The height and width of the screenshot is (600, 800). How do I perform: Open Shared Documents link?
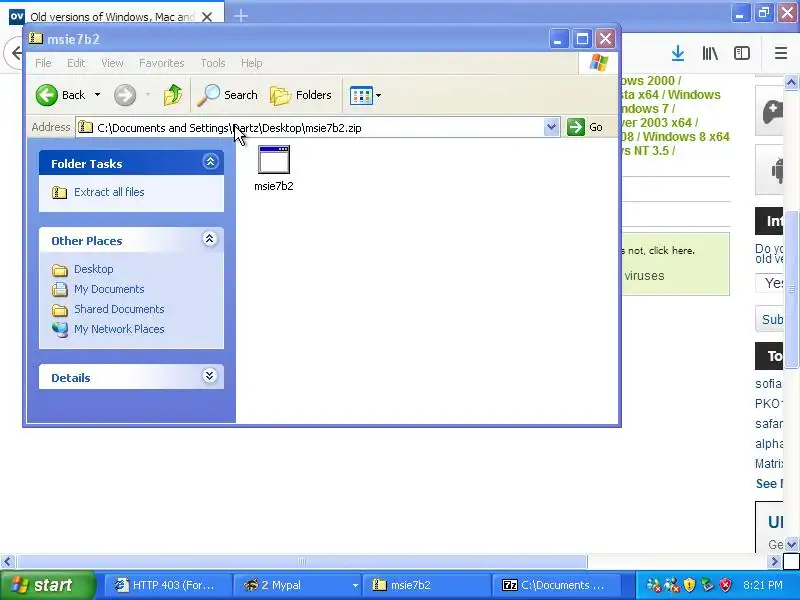coord(119,309)
